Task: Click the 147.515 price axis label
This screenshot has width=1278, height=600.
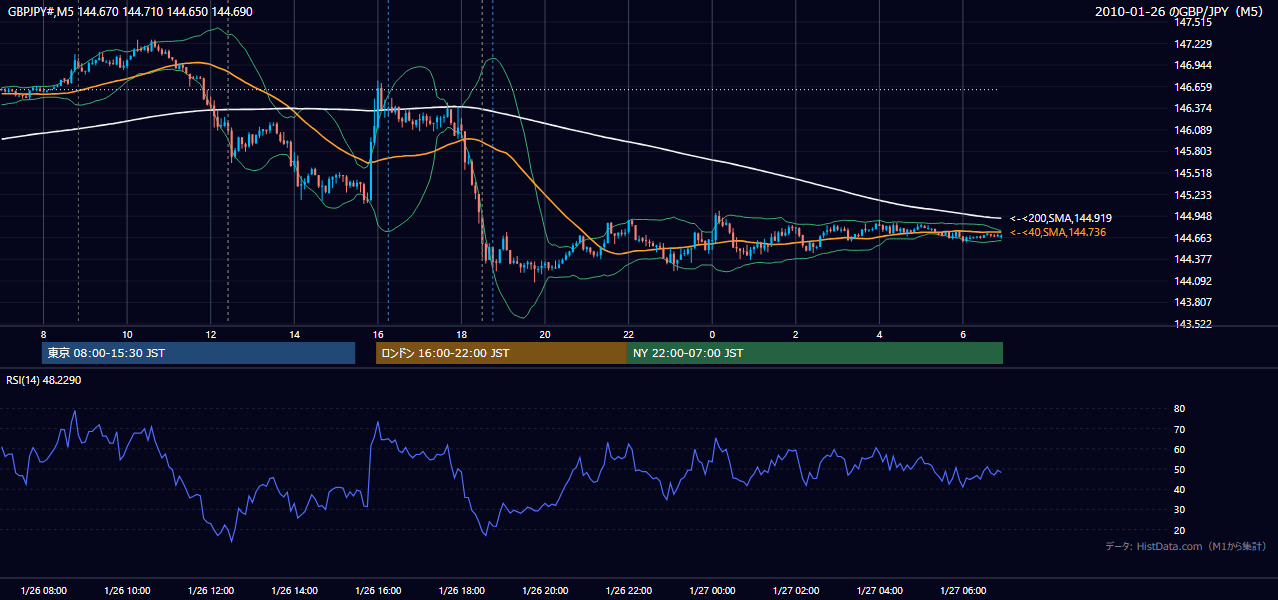Action: (1192, 23)
